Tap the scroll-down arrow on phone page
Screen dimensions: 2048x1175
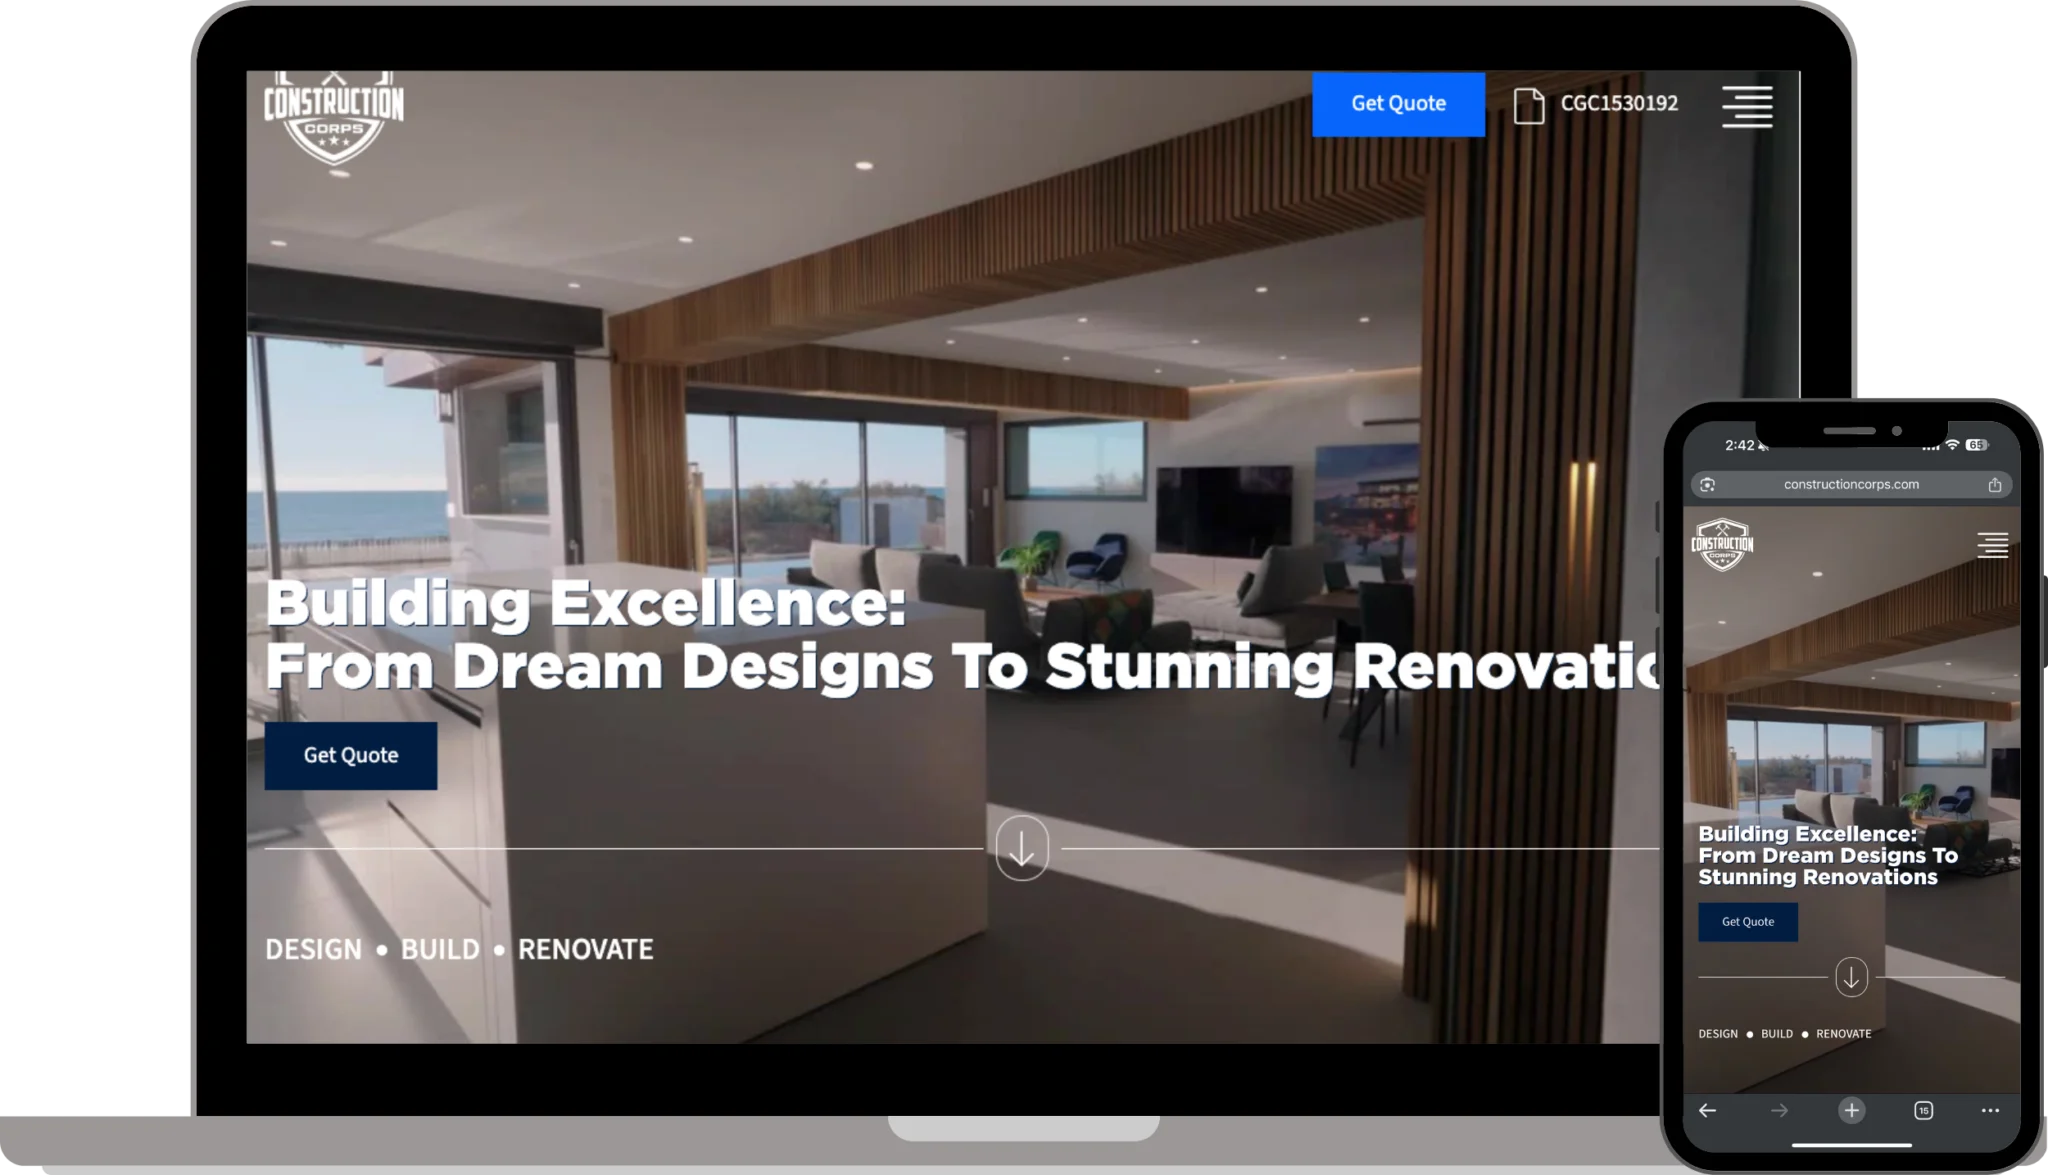point(1851,977)
